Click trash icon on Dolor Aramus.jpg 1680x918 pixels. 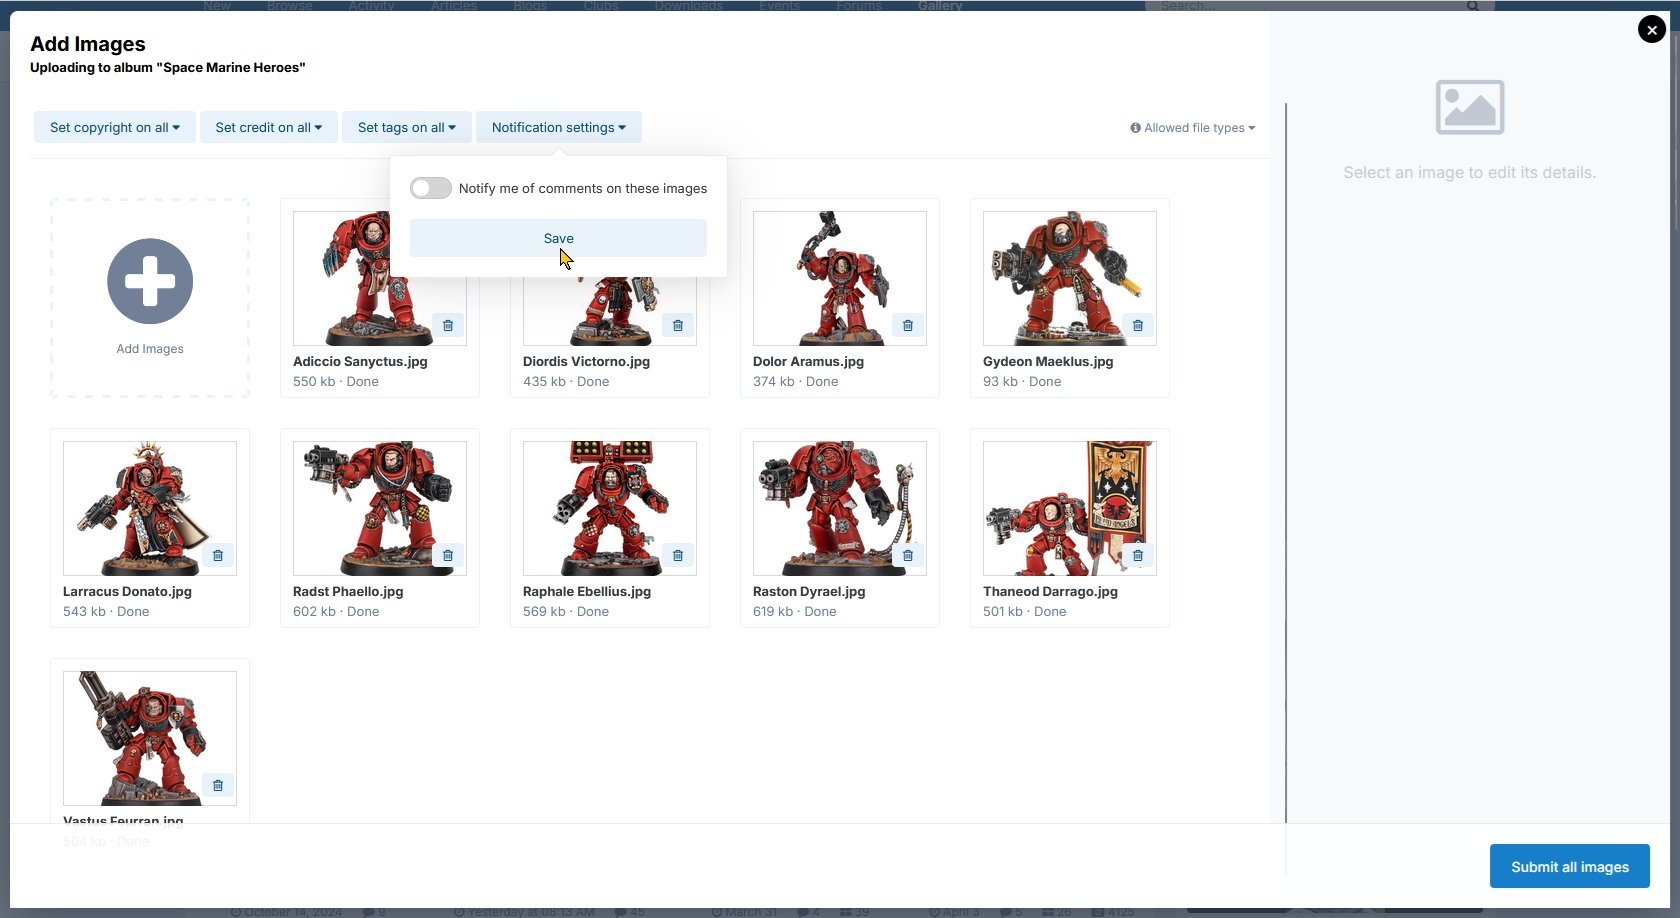[x=908, y=326]
